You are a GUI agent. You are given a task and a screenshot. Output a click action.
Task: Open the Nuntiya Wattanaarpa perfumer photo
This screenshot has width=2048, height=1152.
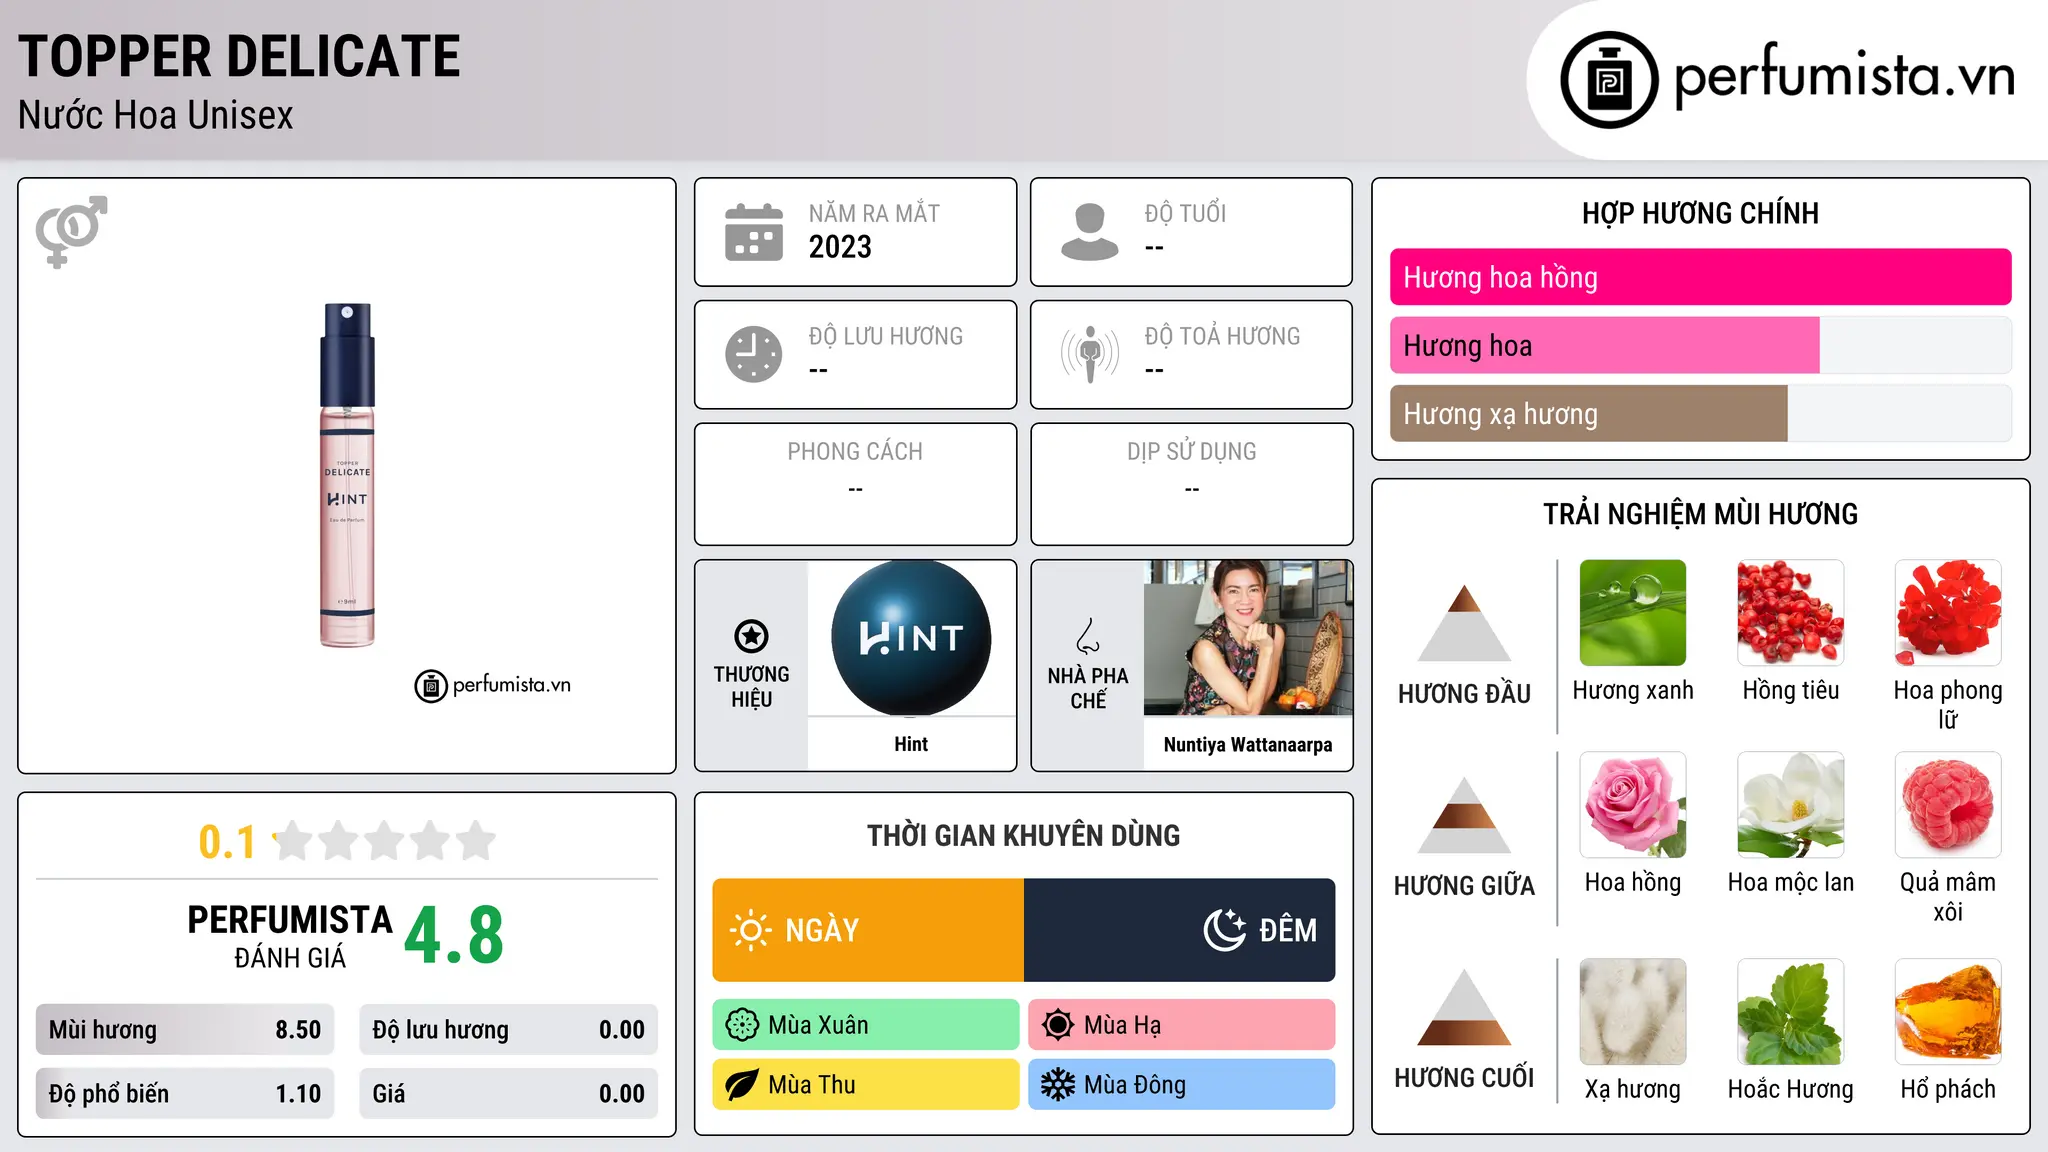click(1248, 638)
